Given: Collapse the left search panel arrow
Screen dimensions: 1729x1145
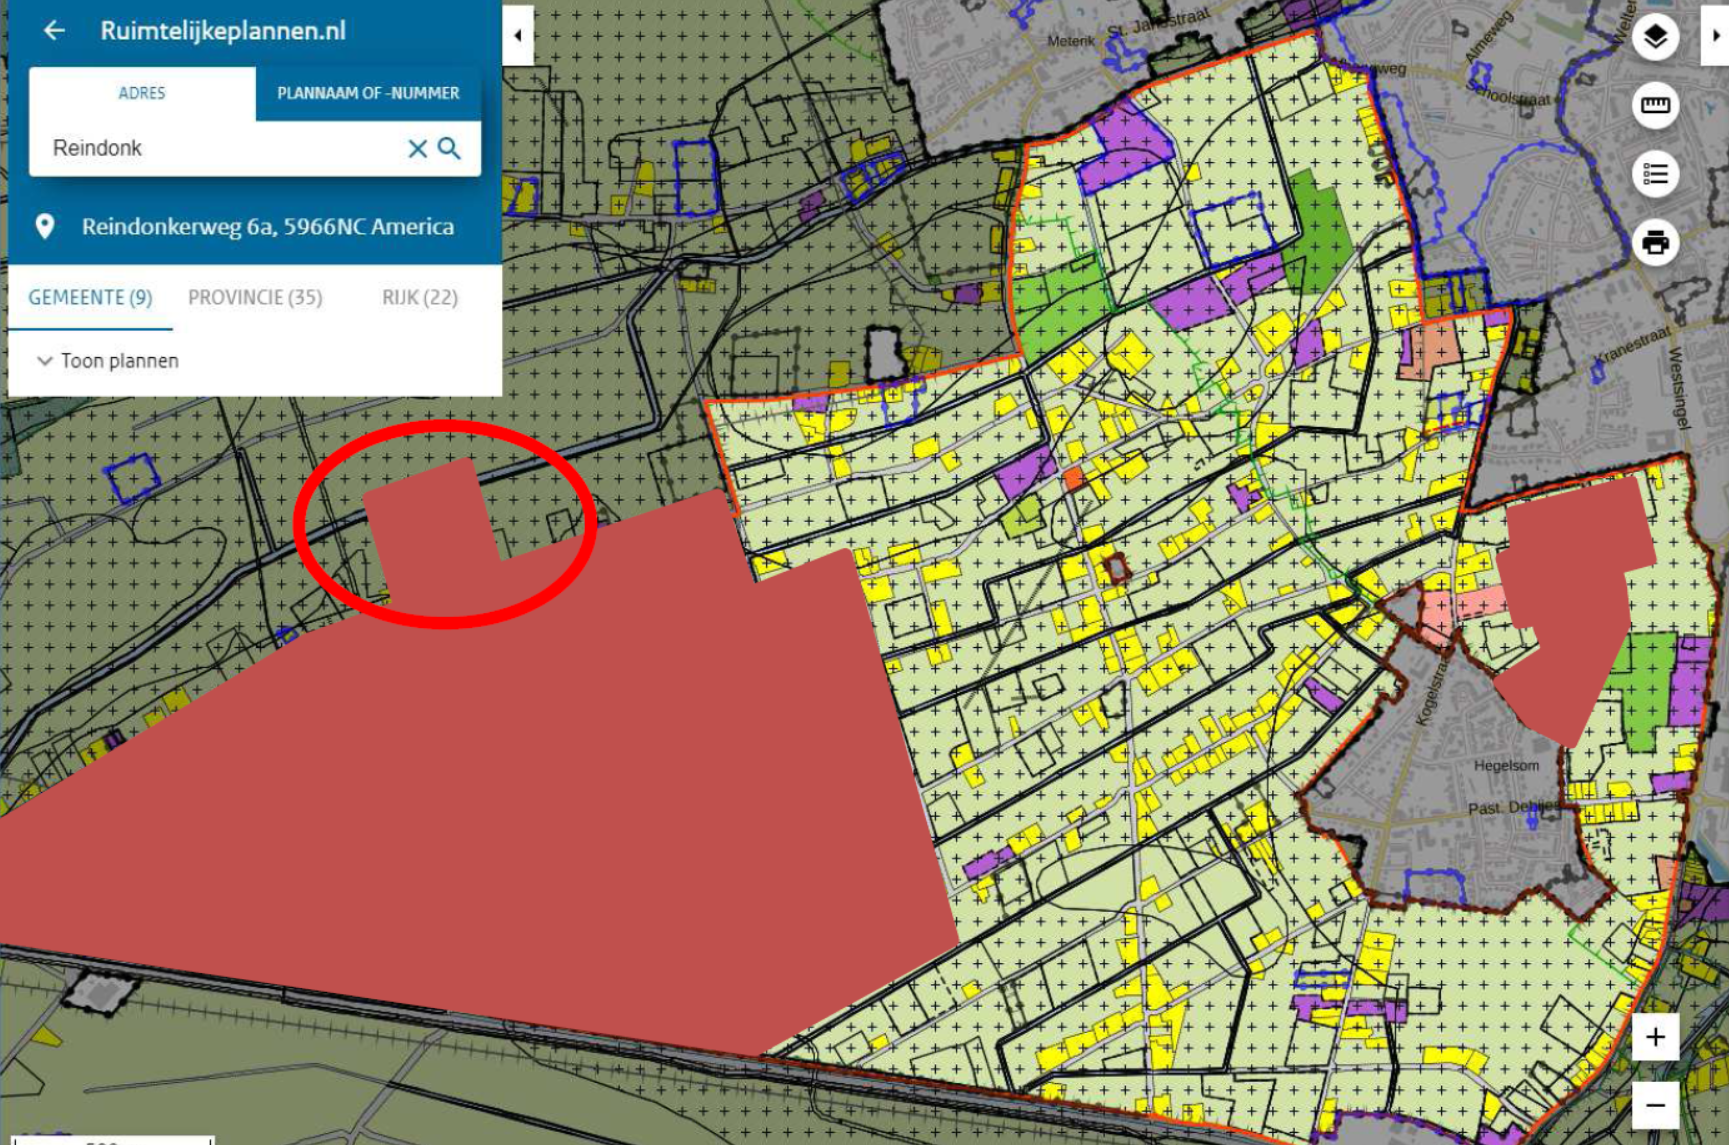Looking at the screenshot, I should point(518,35).
